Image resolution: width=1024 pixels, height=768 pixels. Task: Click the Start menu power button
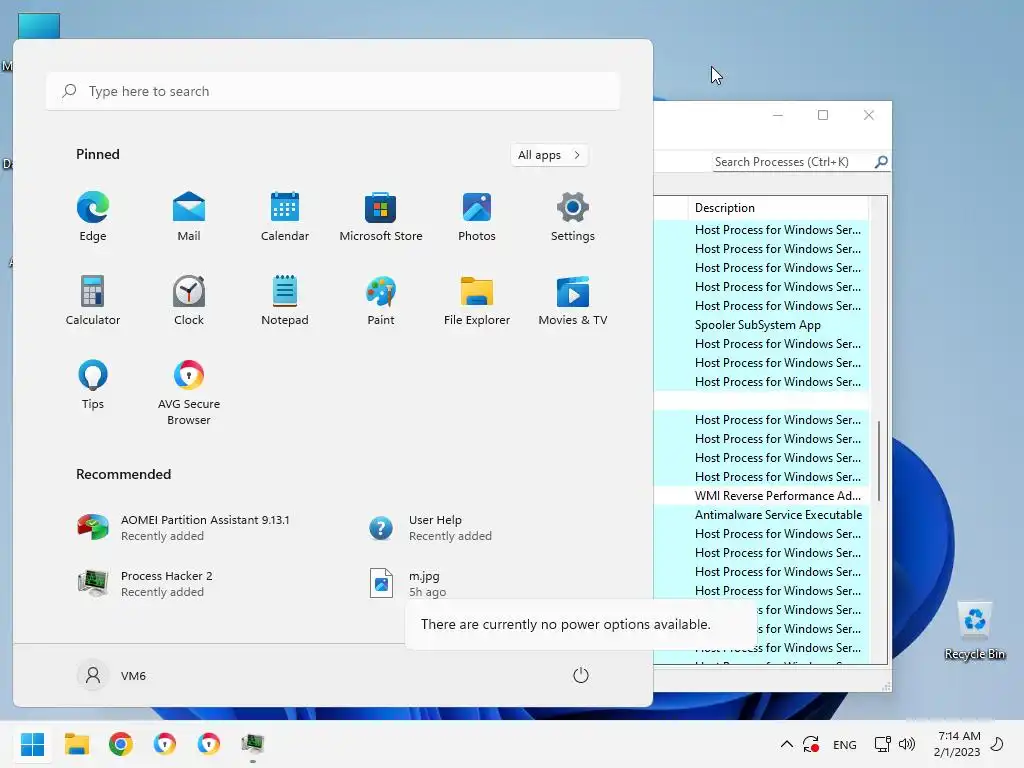tap(581, 675)
